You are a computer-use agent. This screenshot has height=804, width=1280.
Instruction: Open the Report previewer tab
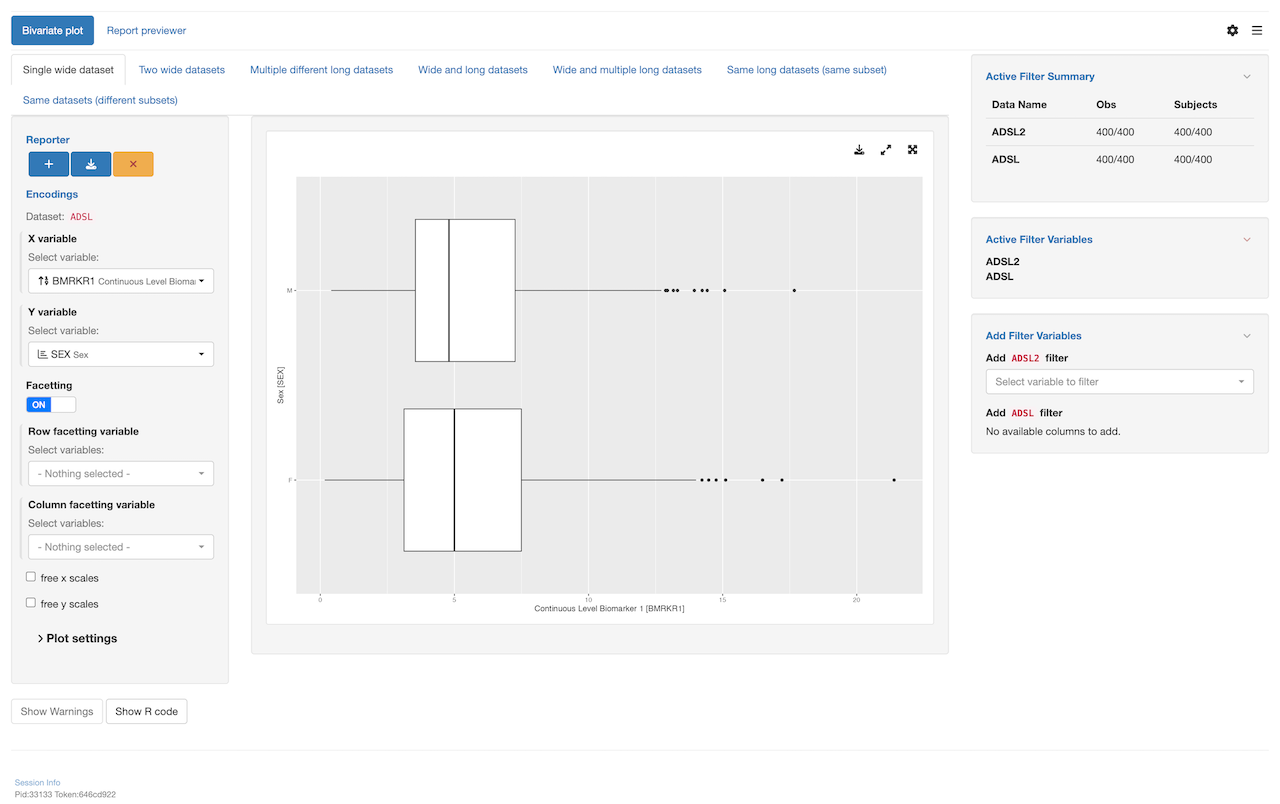point(146,31)
